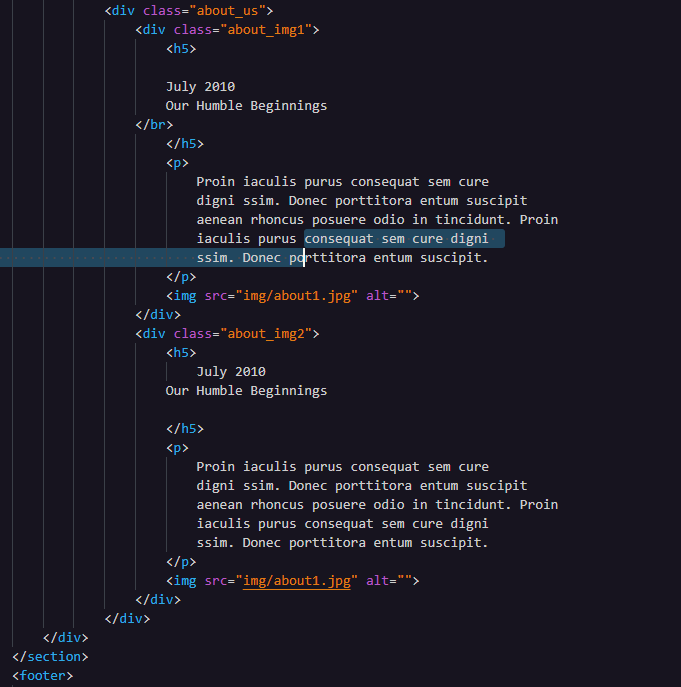Click the first opening h5 tag
This screenshot has width=681, height=687.
[x=181, y=49]
